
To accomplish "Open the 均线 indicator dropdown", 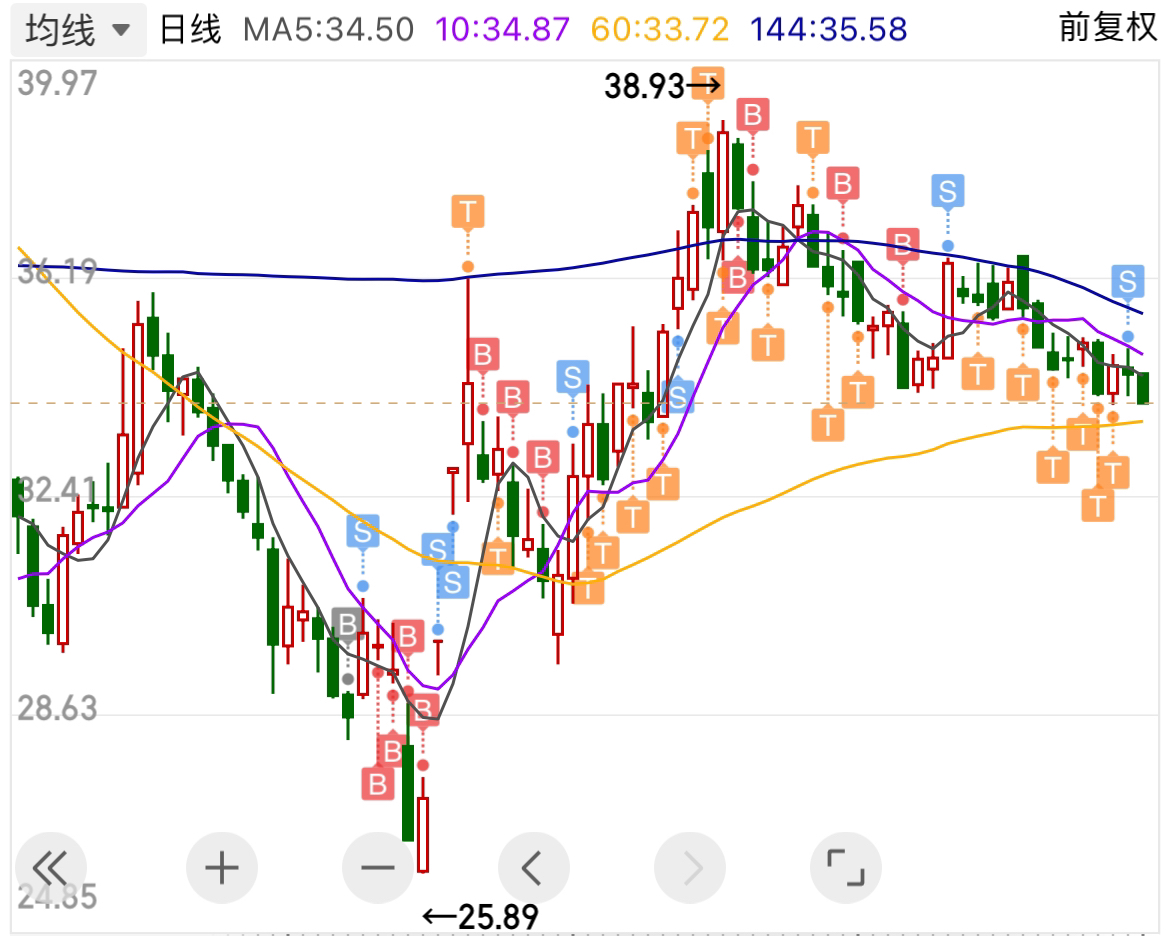I will [x=78, y=30].
